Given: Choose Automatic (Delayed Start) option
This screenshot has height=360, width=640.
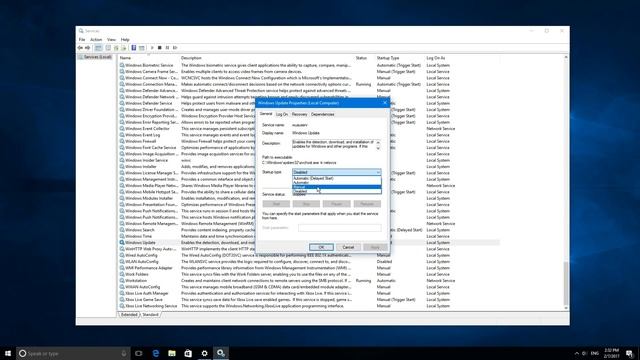Looking at the screenshot, I should coord(337,178).
